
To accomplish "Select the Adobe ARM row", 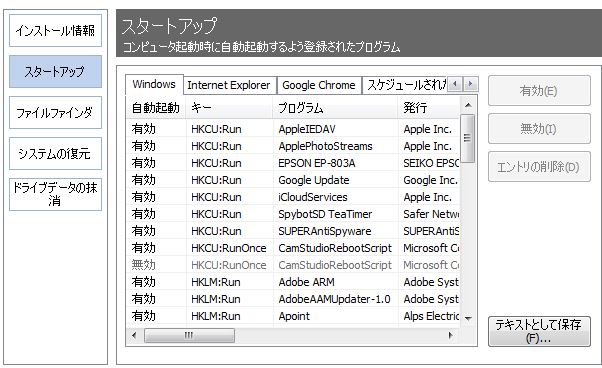I will 293,282.
